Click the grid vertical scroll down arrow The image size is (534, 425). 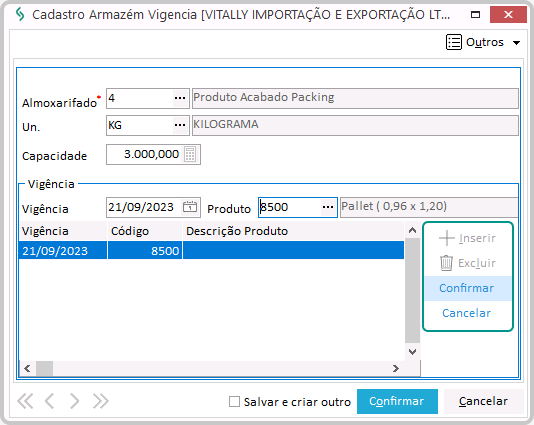pos(412,352)
